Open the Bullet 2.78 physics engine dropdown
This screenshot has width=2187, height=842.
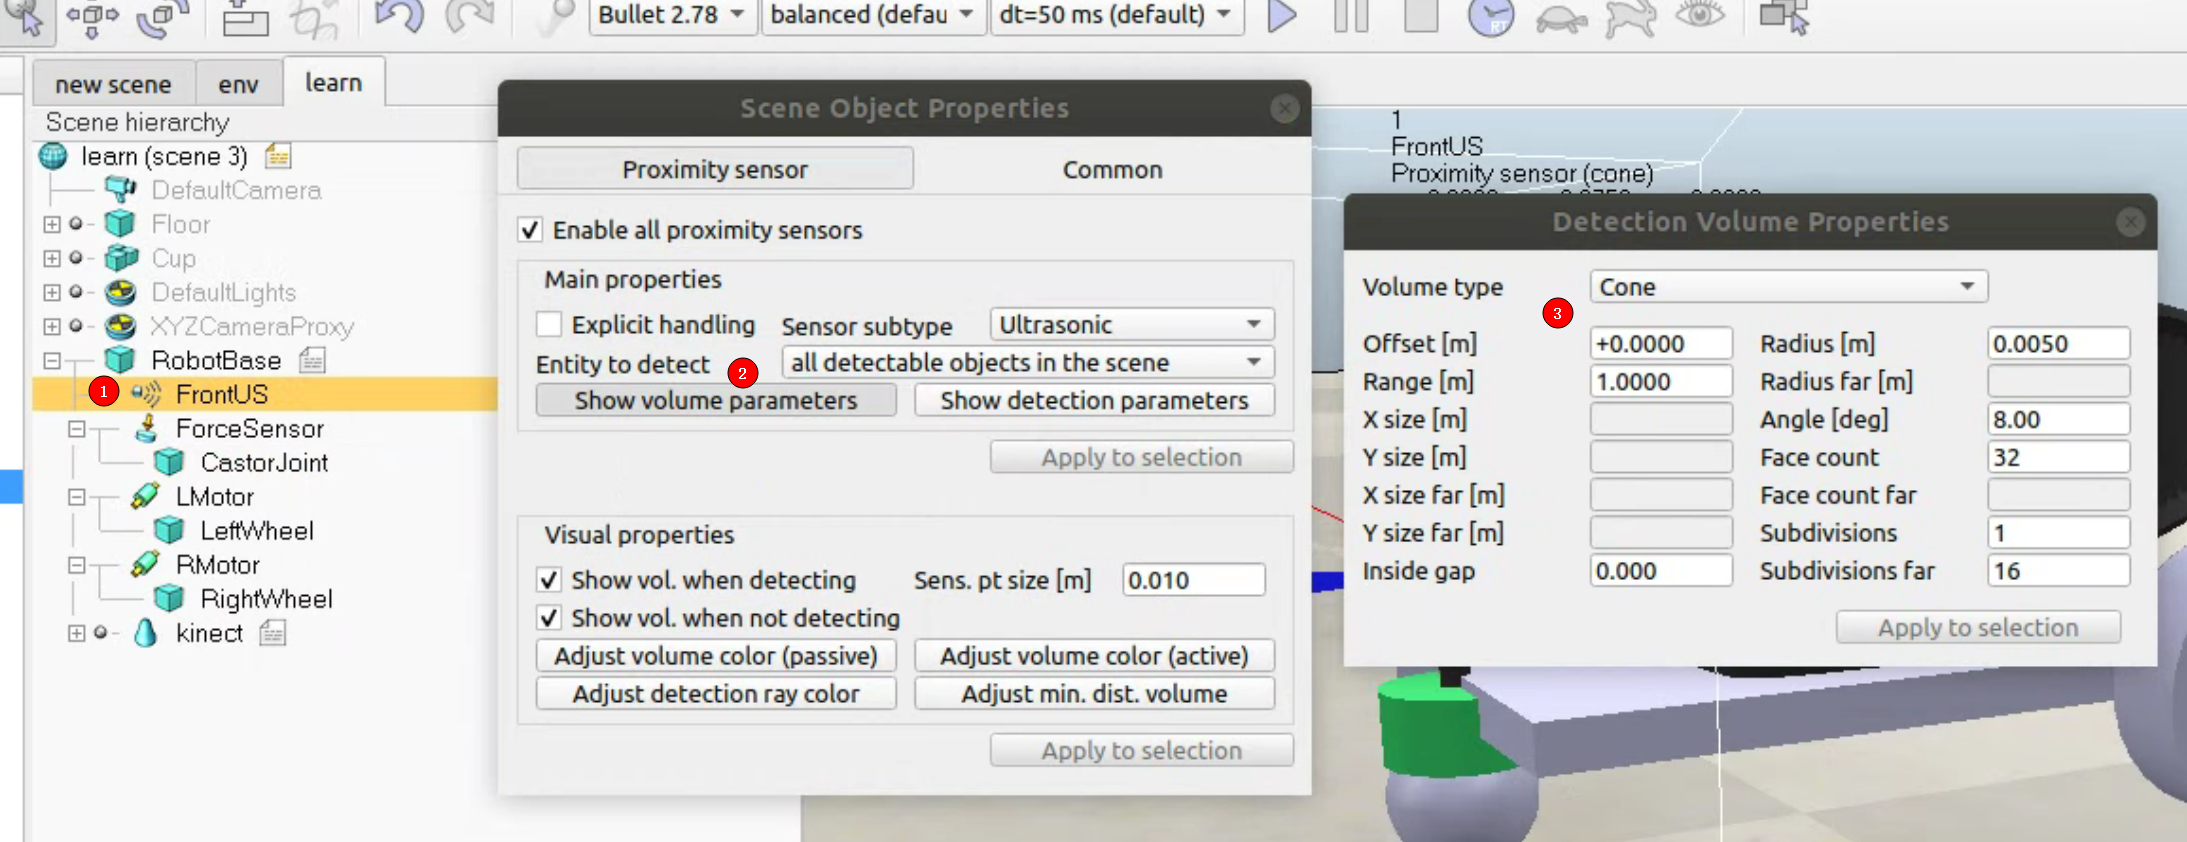tap(672, 15)
